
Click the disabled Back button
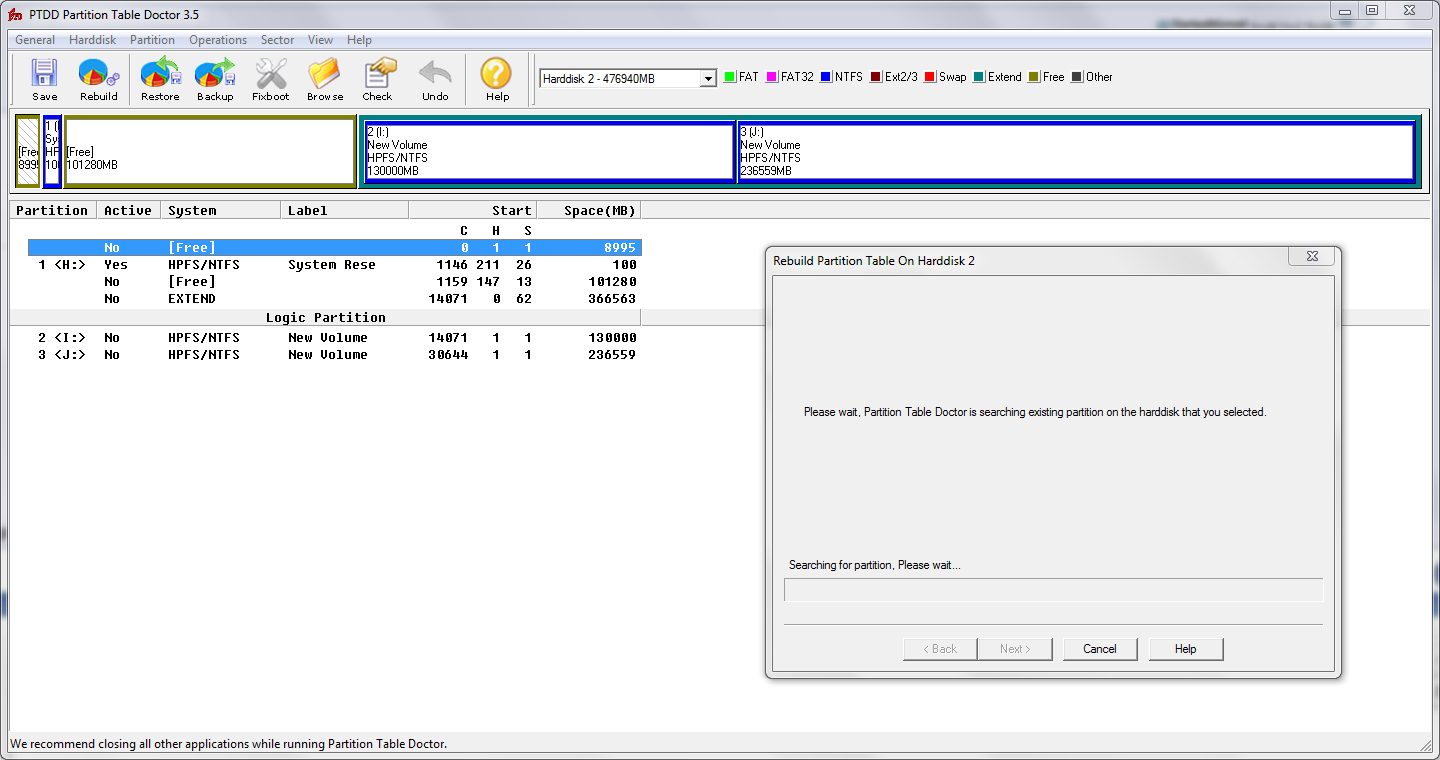coord(940,649)
